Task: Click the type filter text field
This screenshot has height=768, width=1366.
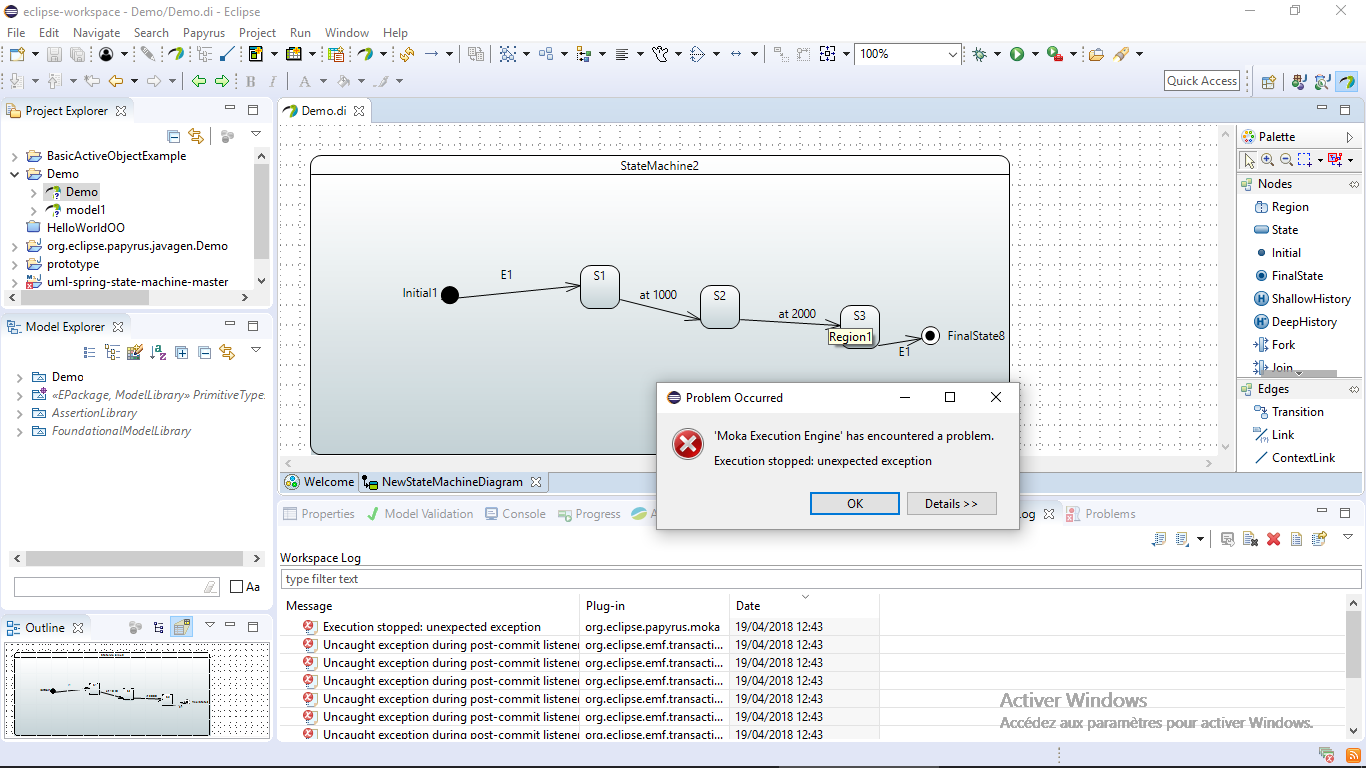Action: (821, 579)
